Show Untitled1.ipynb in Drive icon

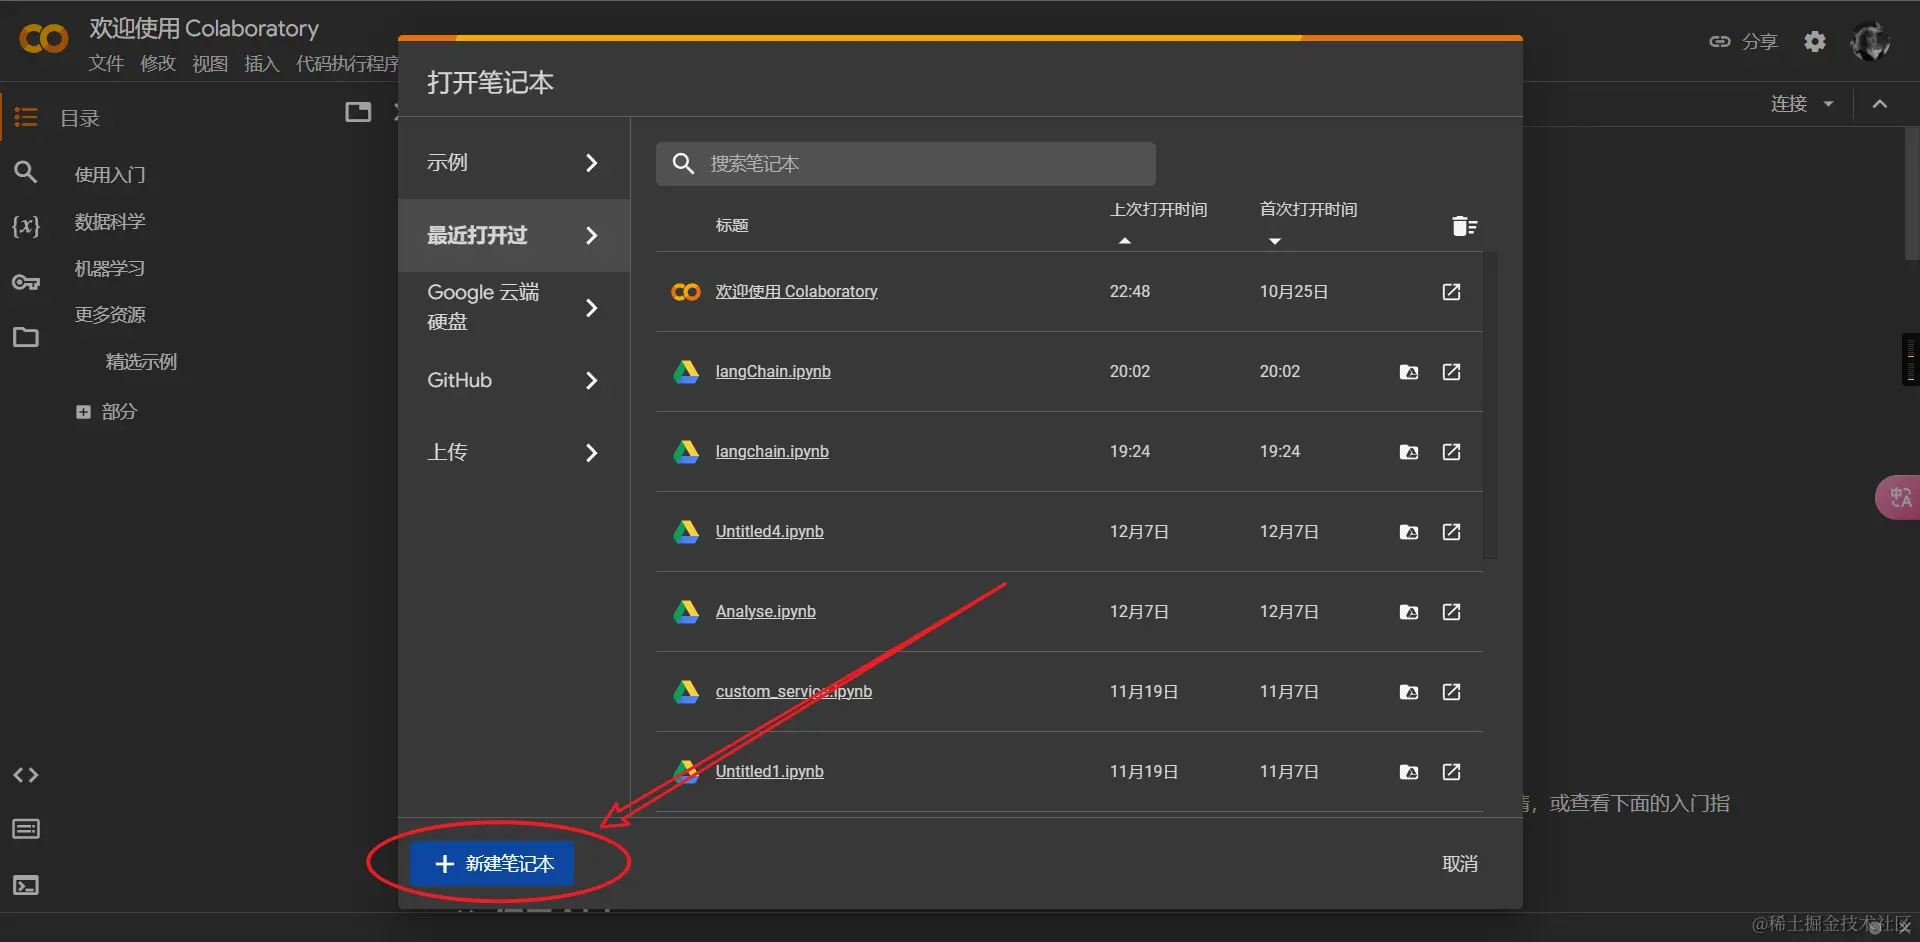coord(1409,772)
